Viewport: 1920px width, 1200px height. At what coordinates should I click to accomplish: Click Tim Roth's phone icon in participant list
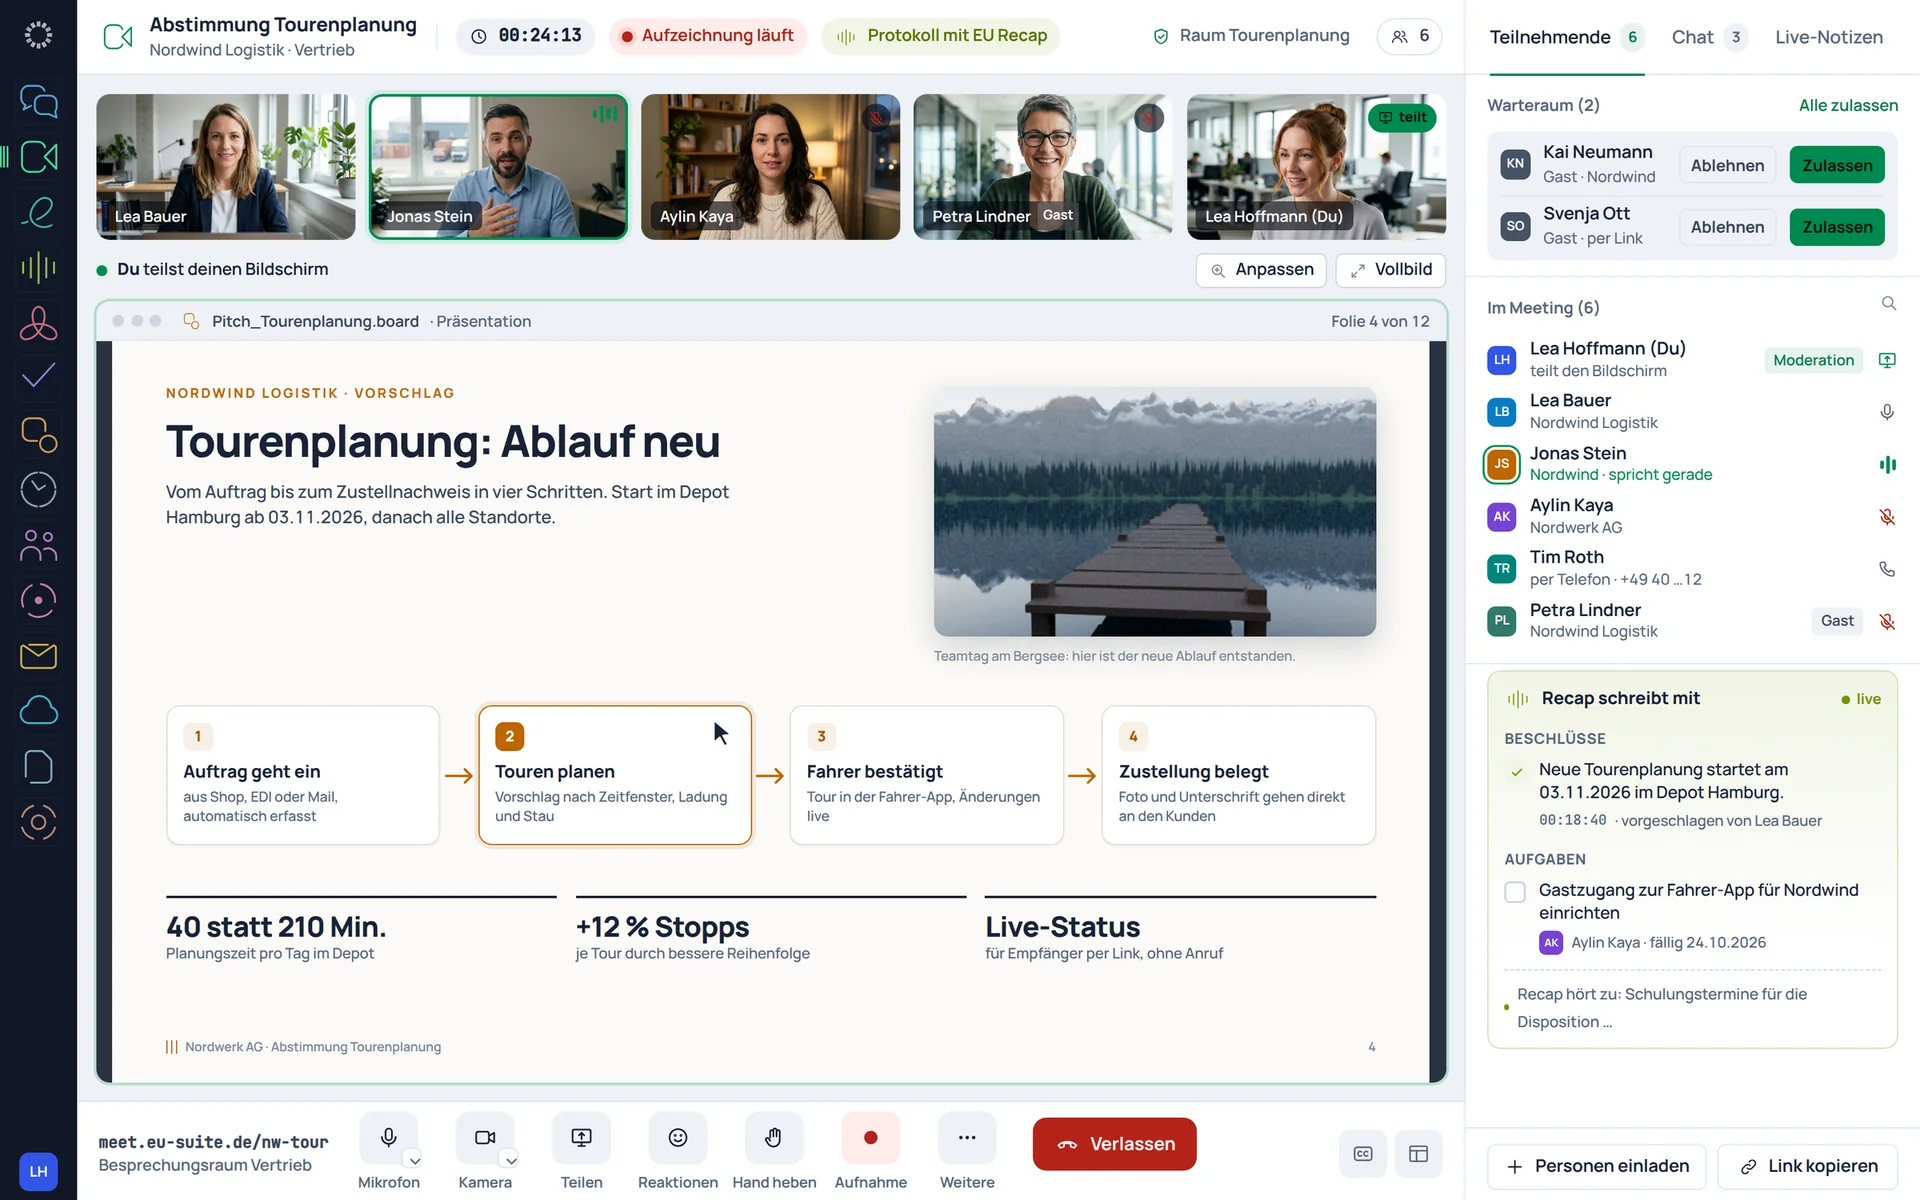click(1887, 569)
